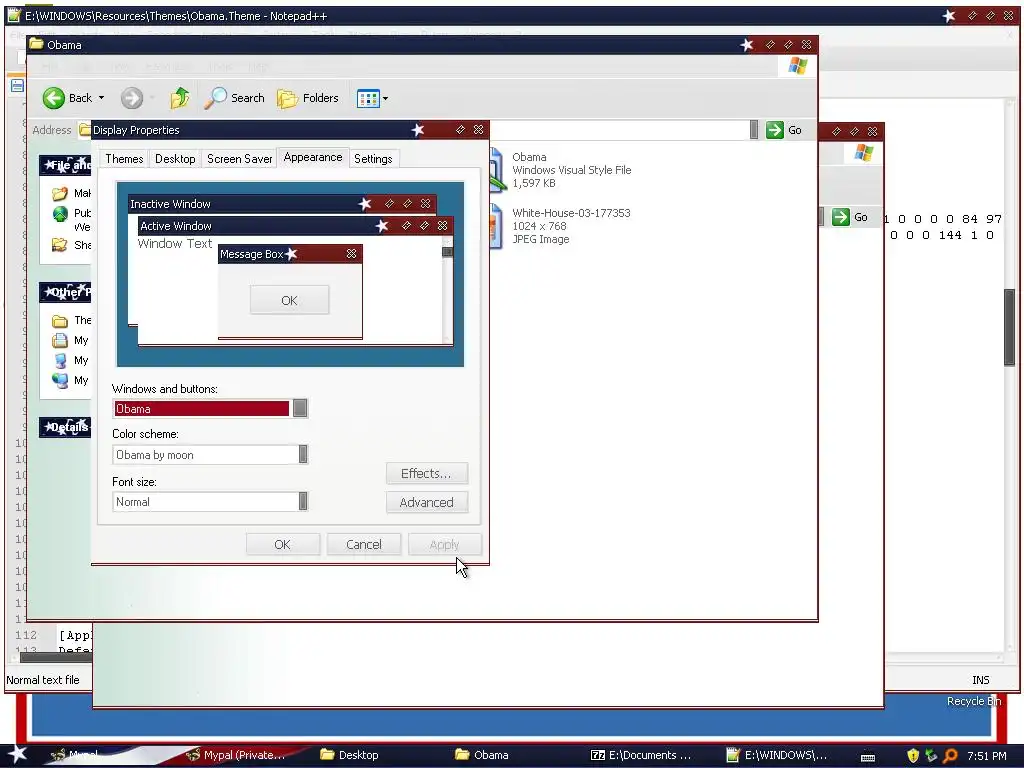Collapse the Other Places panel header
Image resolution: width=1024 pixels, height=768 pixels.
65,292
